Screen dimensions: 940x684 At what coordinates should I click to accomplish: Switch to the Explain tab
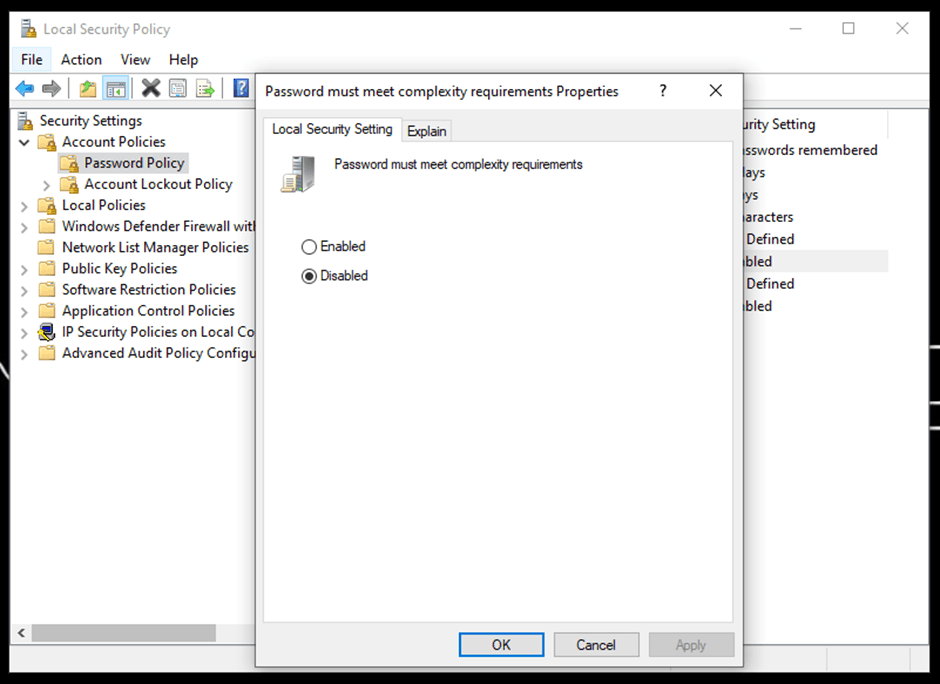click(x=427, y=130)
